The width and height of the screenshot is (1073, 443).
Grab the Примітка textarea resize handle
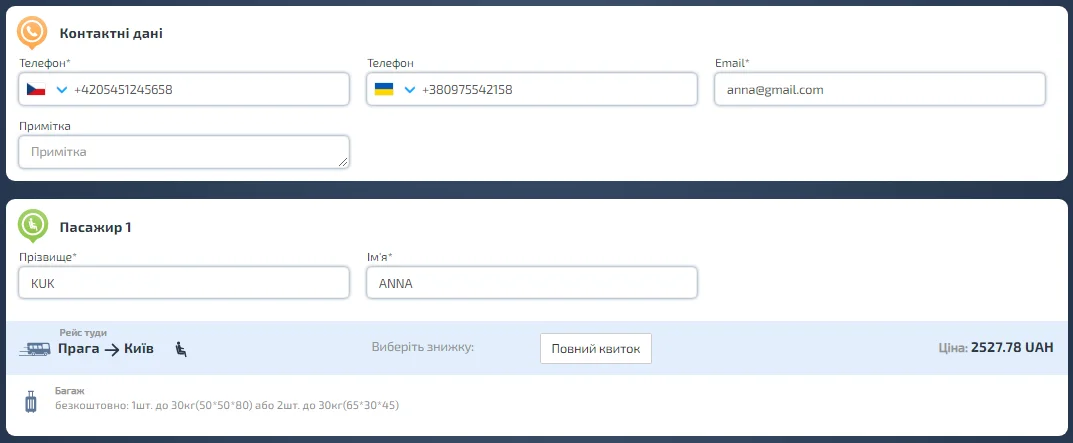click(x=344, y=162)
